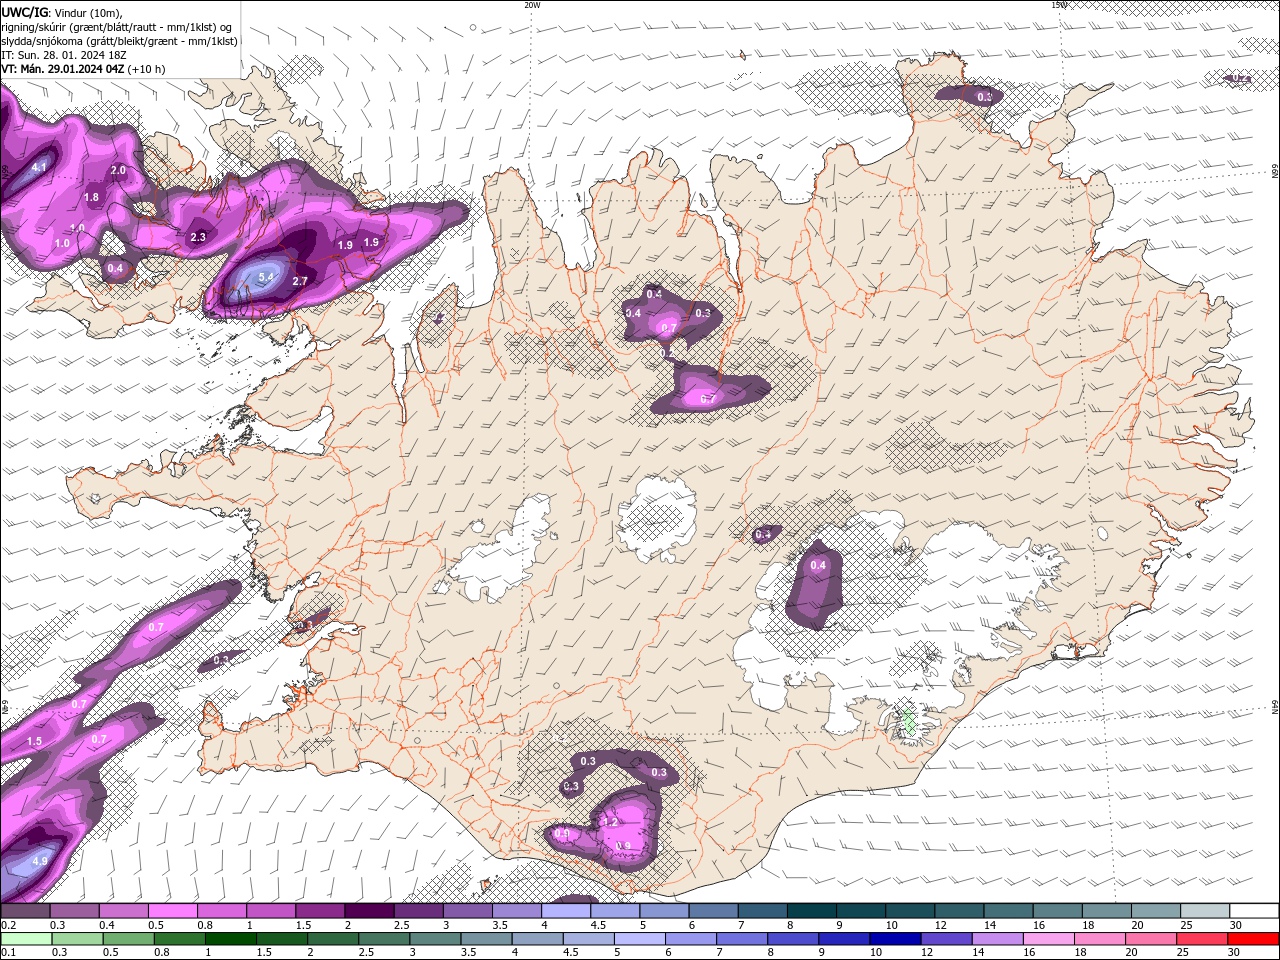Click the 15W longitude label
The image size is (1280, 960).
pyautogui.click(x=1059, y=5)
